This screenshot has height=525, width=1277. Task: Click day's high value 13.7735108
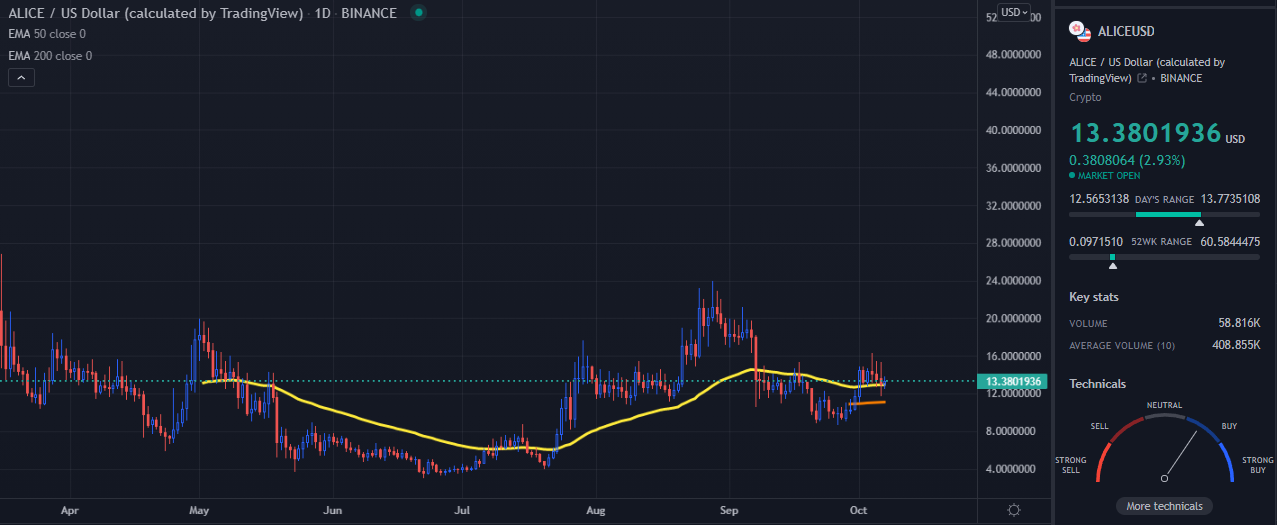1230,199
